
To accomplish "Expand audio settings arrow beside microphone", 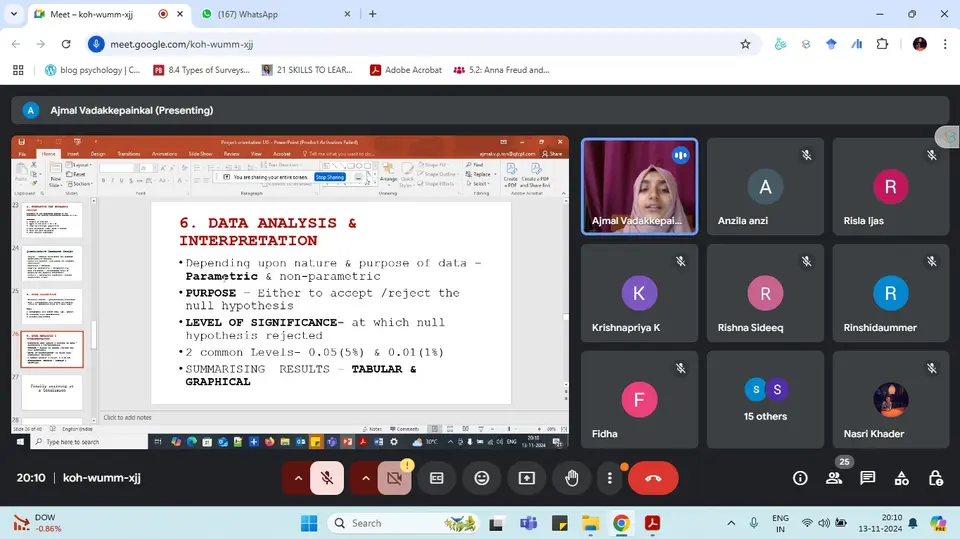I will [298, 478].
